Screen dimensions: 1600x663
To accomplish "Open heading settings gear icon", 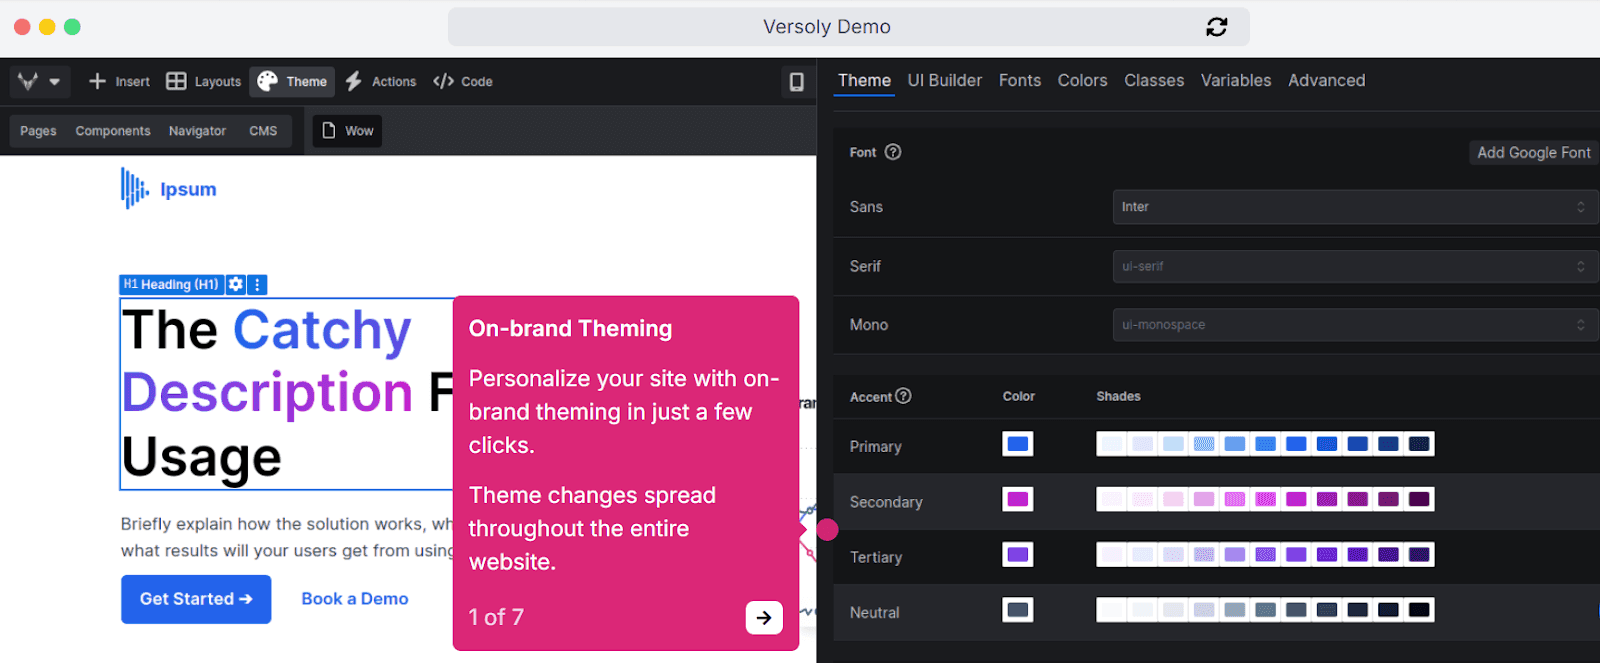I will tap(236, 284).
